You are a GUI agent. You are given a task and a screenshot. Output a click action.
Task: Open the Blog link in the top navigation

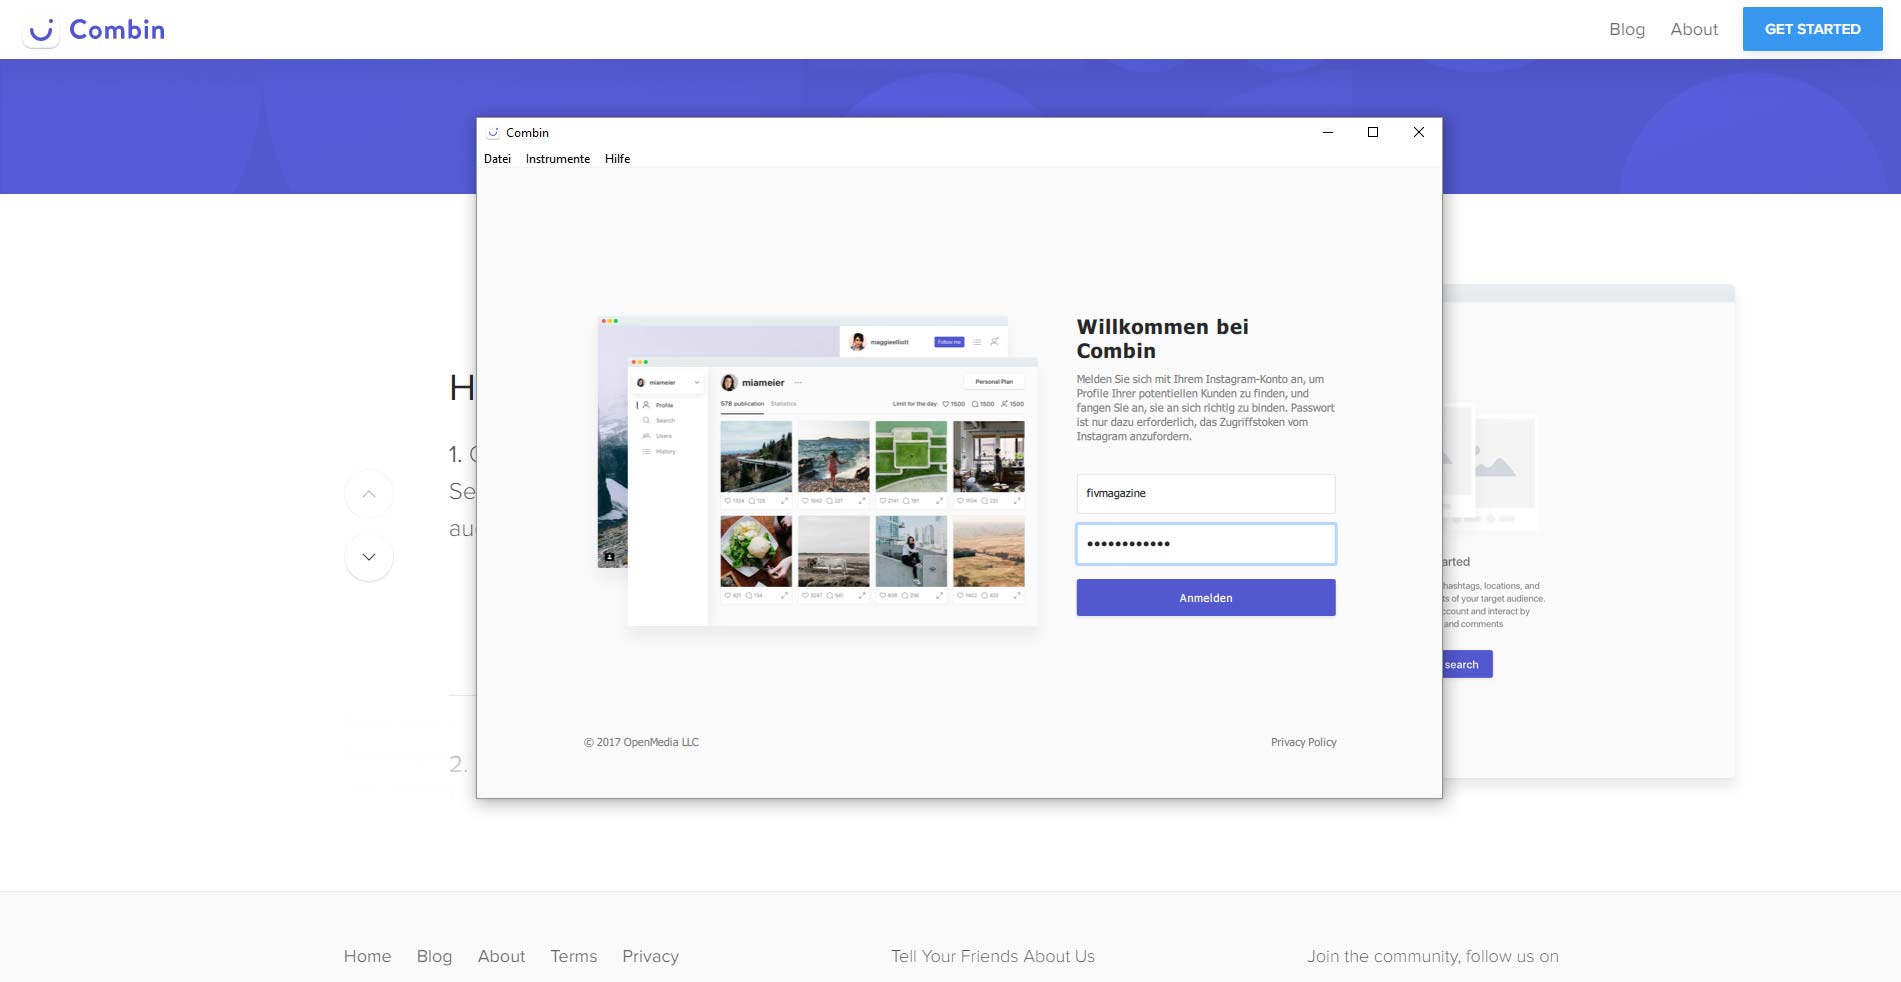[1627, 29]
